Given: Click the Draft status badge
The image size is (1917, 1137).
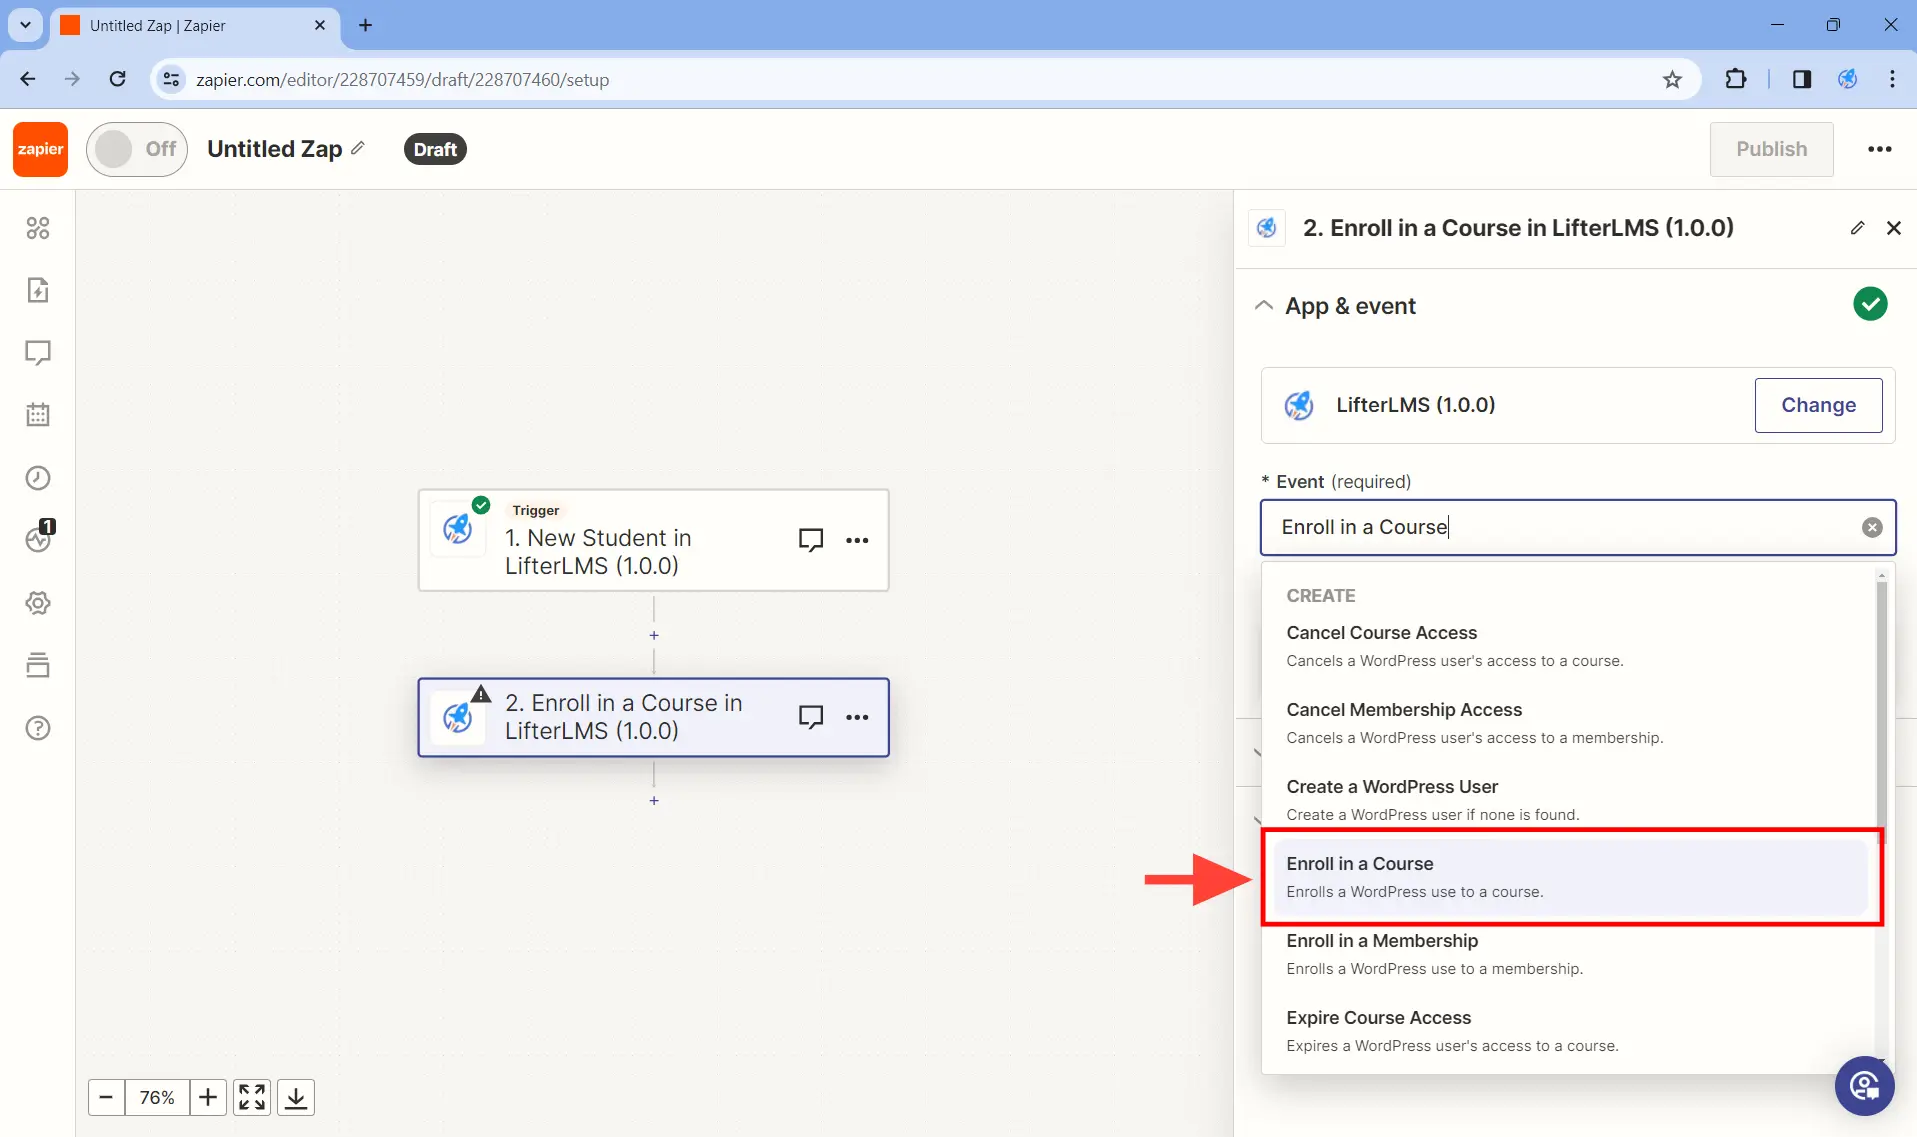Looking at the screenshot, I should 435,149.
